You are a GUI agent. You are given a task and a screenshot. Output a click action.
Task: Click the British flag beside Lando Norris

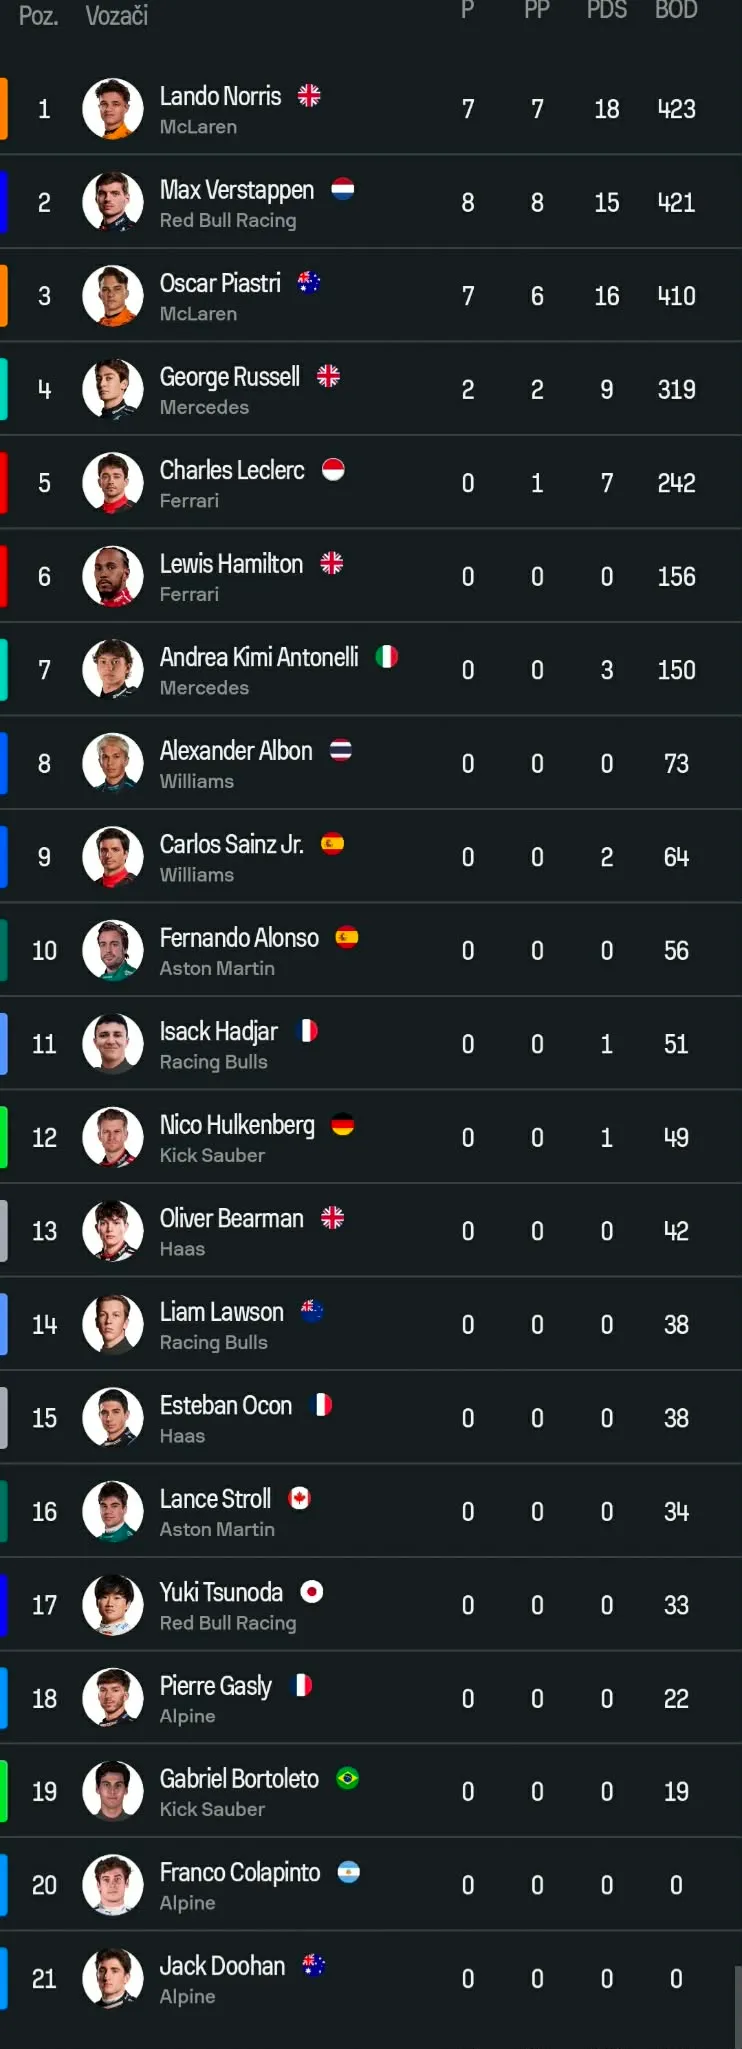pos(309,95)
